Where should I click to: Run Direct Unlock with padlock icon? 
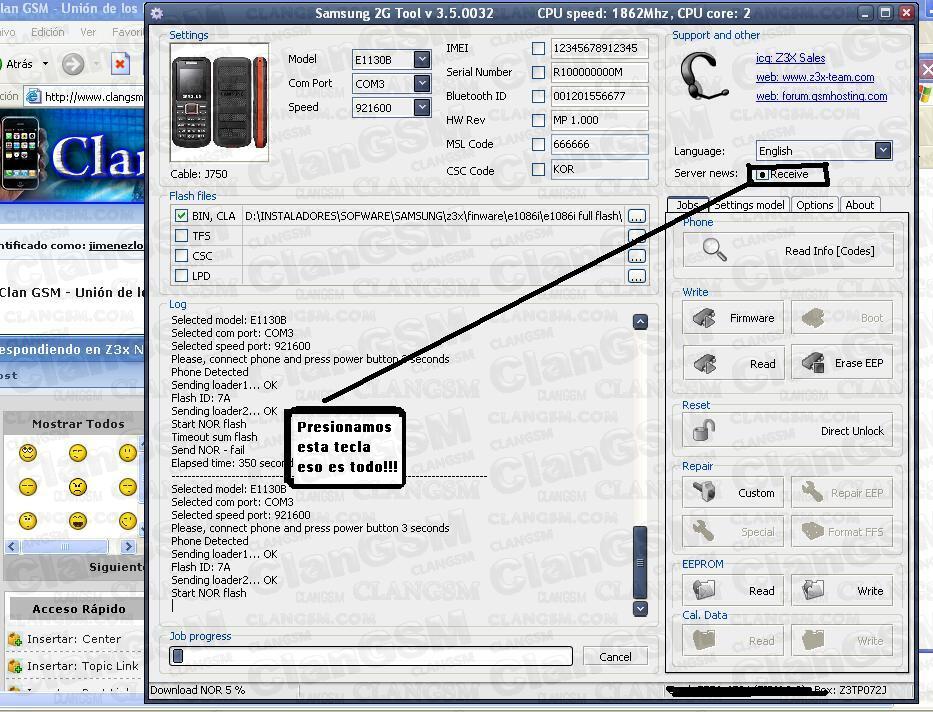(x=788, y=431)
